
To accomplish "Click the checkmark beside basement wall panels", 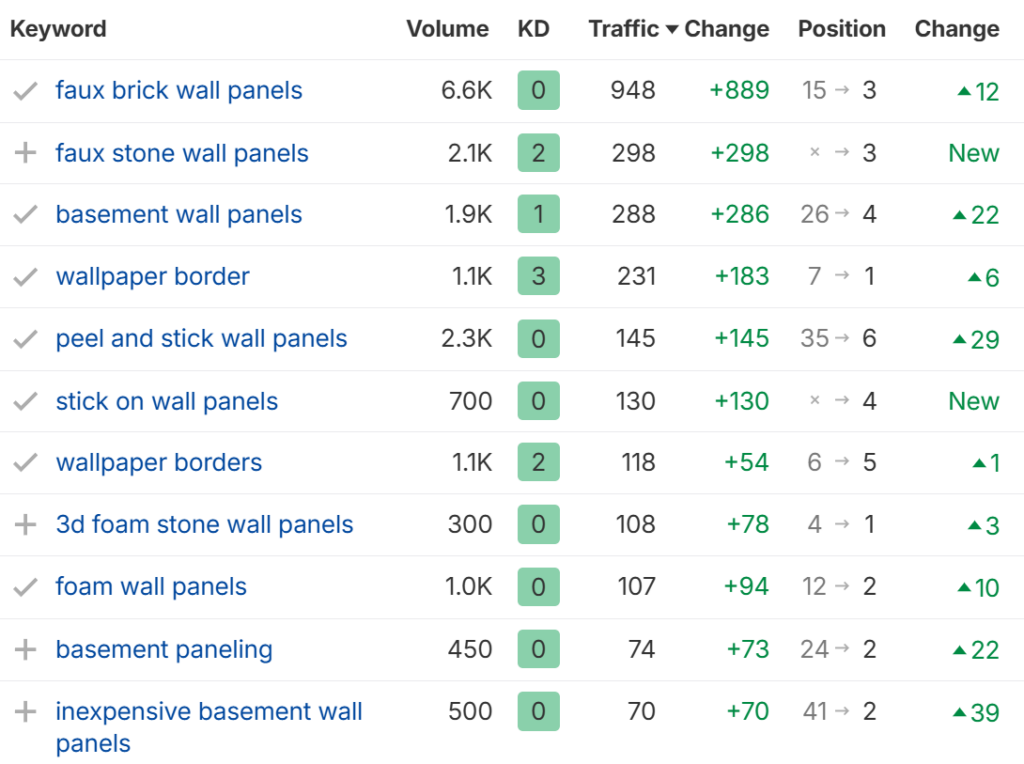I will pos(25,215).
